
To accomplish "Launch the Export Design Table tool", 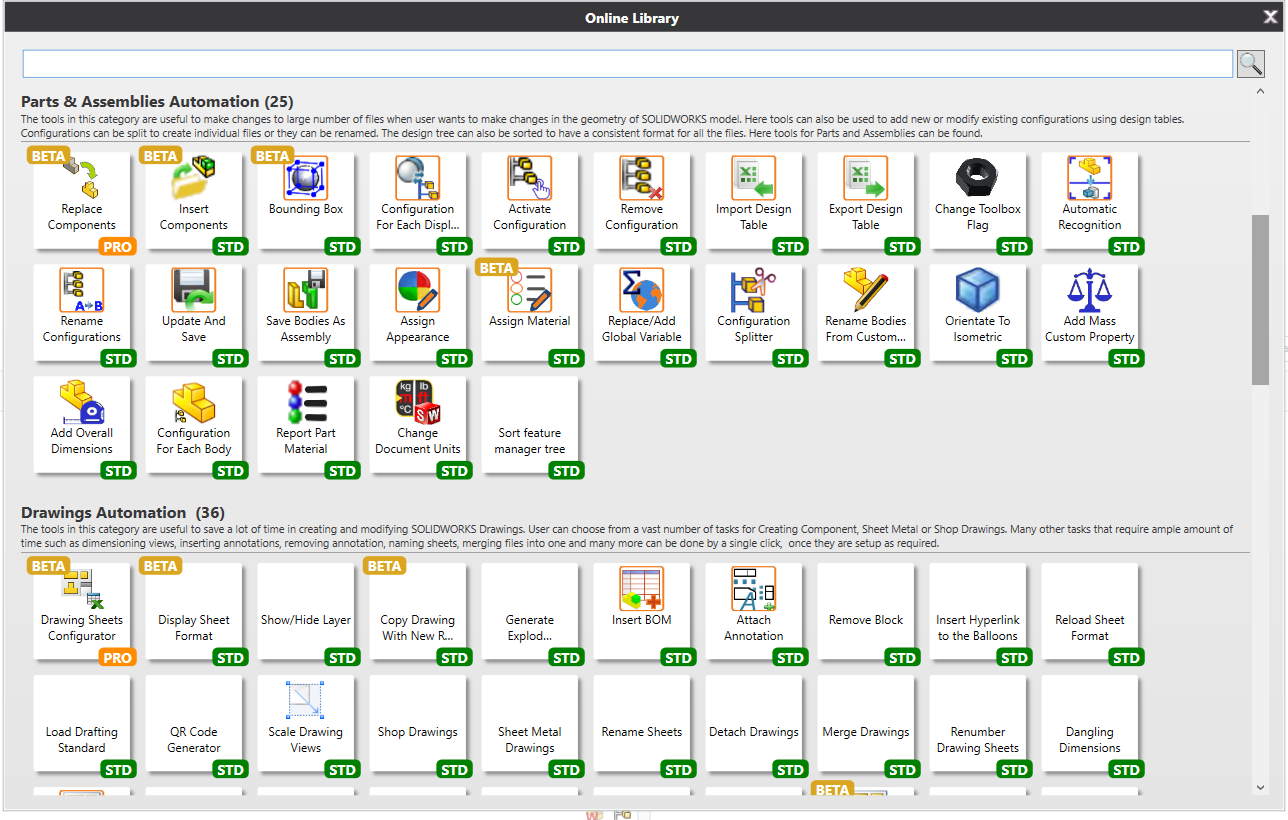I will coord(866,201).
